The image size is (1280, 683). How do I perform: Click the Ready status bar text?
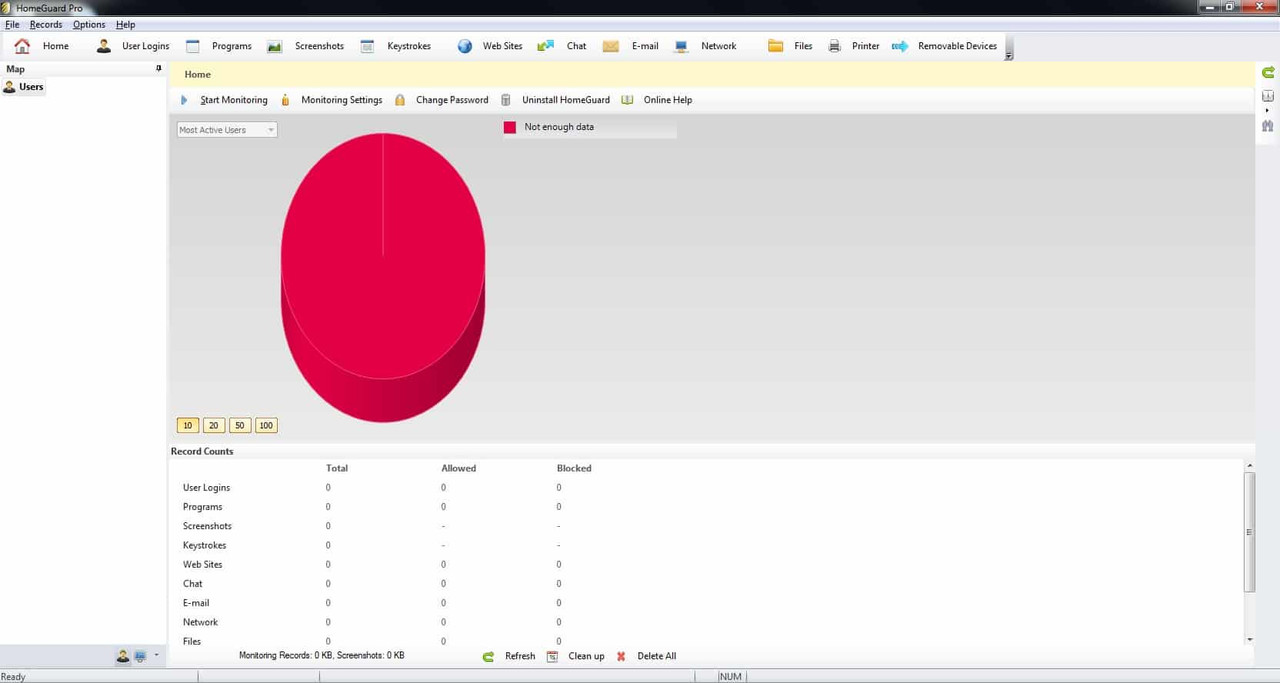click(13, 677)
